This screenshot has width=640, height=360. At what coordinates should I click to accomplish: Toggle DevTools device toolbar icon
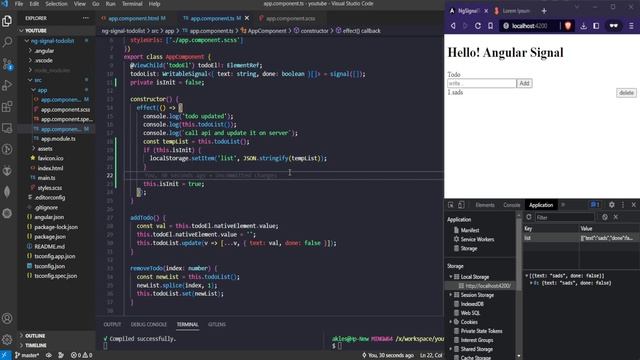tap(461, 205)
